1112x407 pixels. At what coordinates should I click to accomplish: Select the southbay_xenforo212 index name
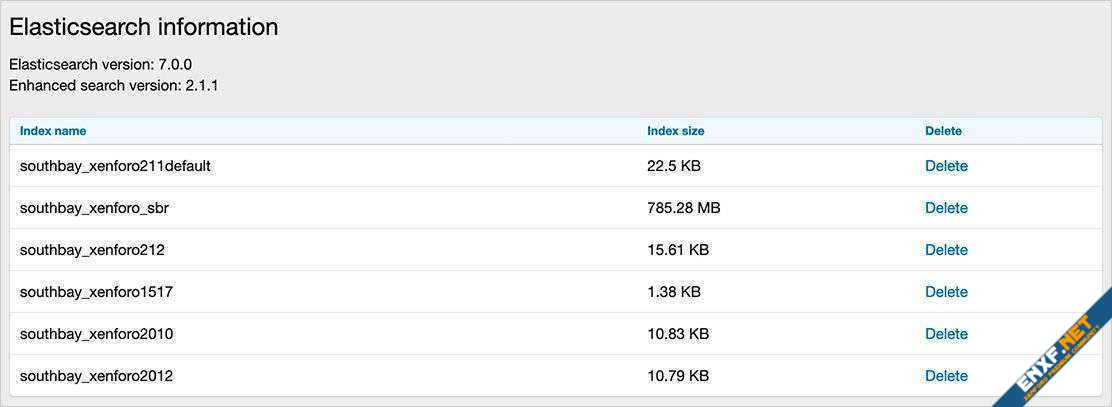[92, 250]
